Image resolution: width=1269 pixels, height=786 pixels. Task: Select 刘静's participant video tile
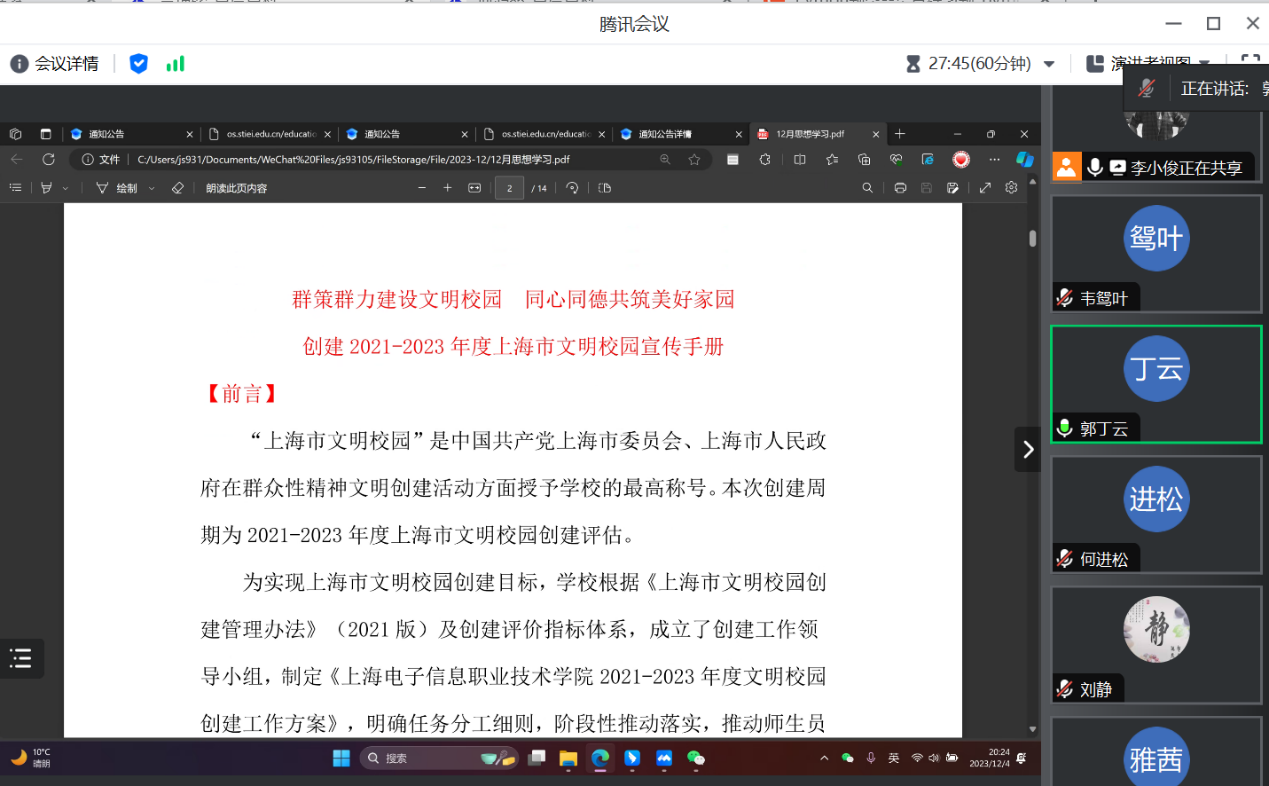tap(1156, 645)
